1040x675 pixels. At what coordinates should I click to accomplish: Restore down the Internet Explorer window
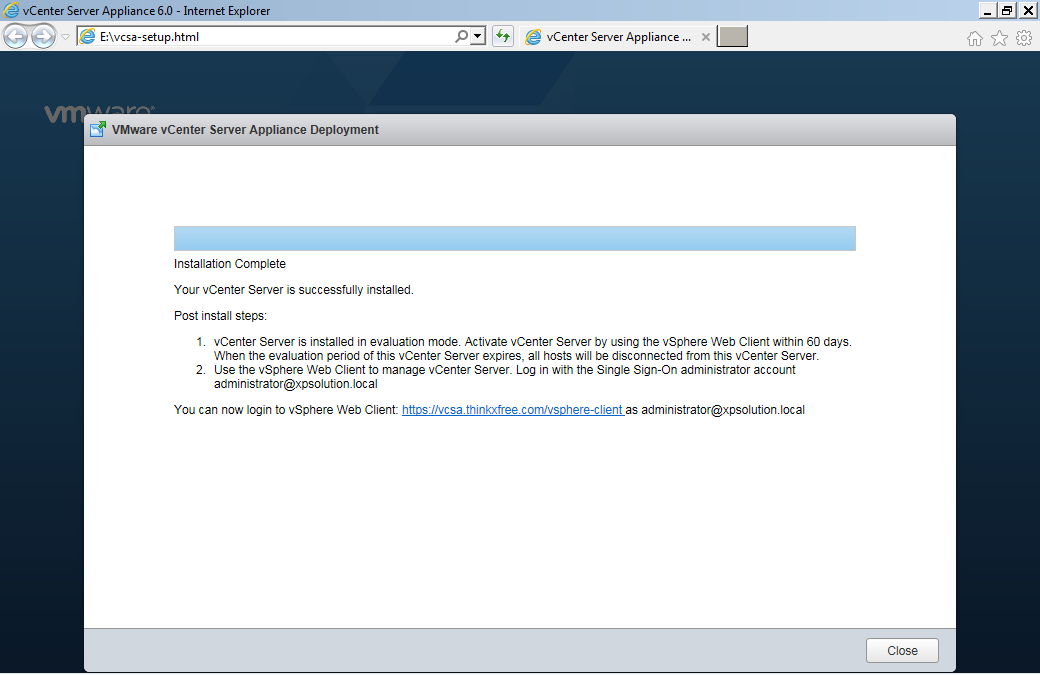point(1008,11)
